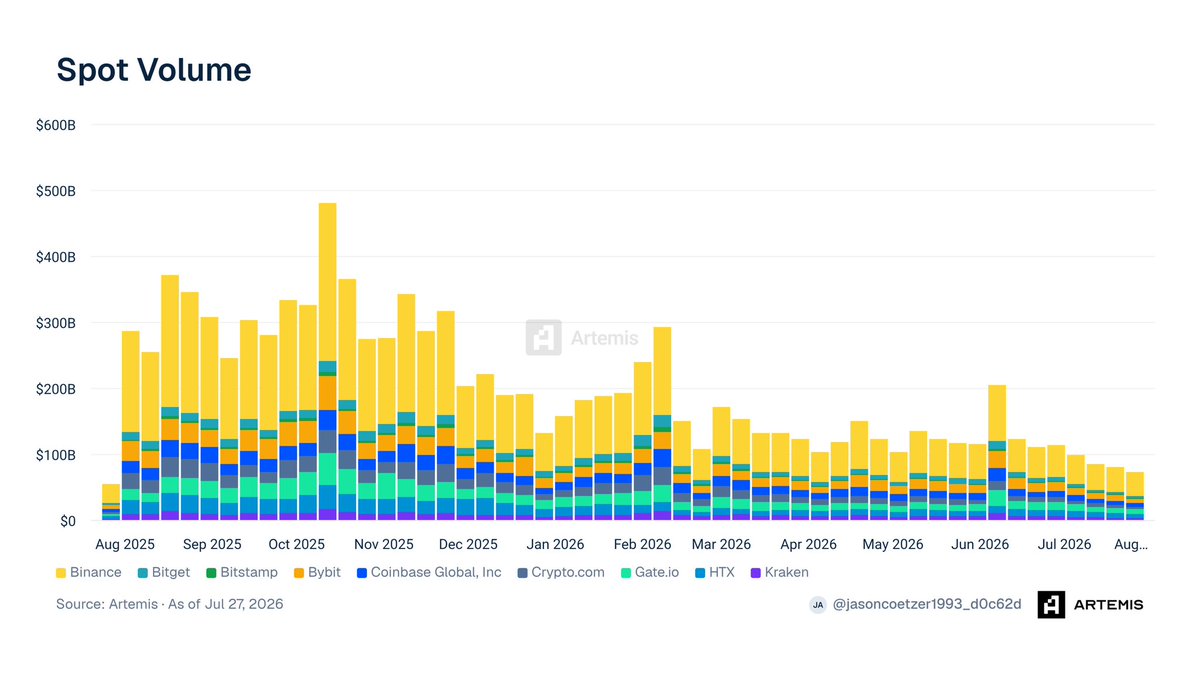Click the Feb 2026 x-axis label
The image size is (1199, 675).
tap(642, 544)
